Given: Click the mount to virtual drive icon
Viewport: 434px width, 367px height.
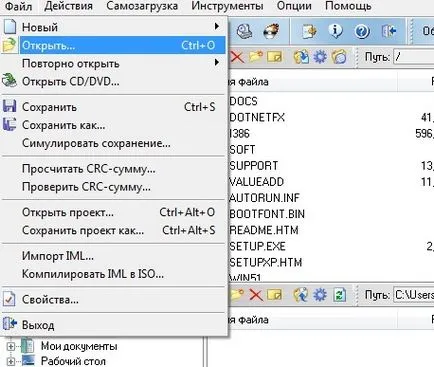Looking at the screenshot, I should pyautogui.click(x=245, y=31).
